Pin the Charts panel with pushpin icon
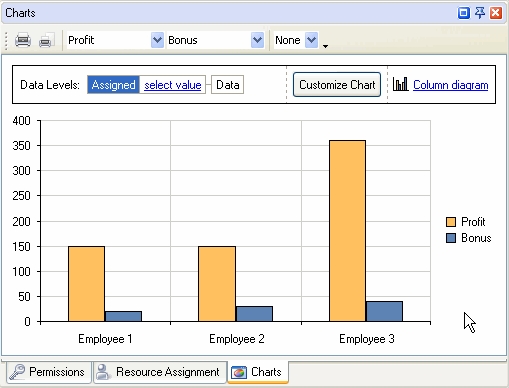Viewport: 509px width, 388px height. click(x=480, y=13)
